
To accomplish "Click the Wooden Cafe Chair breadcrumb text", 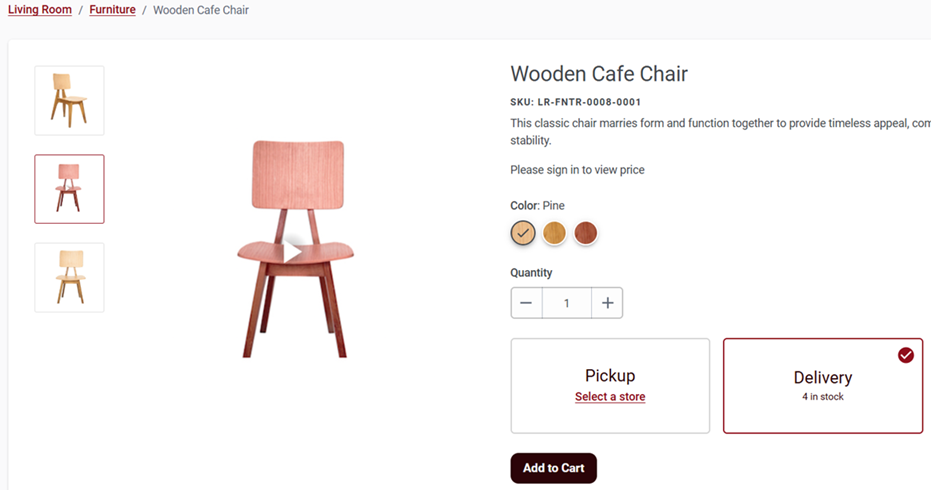I will point(201,10).
